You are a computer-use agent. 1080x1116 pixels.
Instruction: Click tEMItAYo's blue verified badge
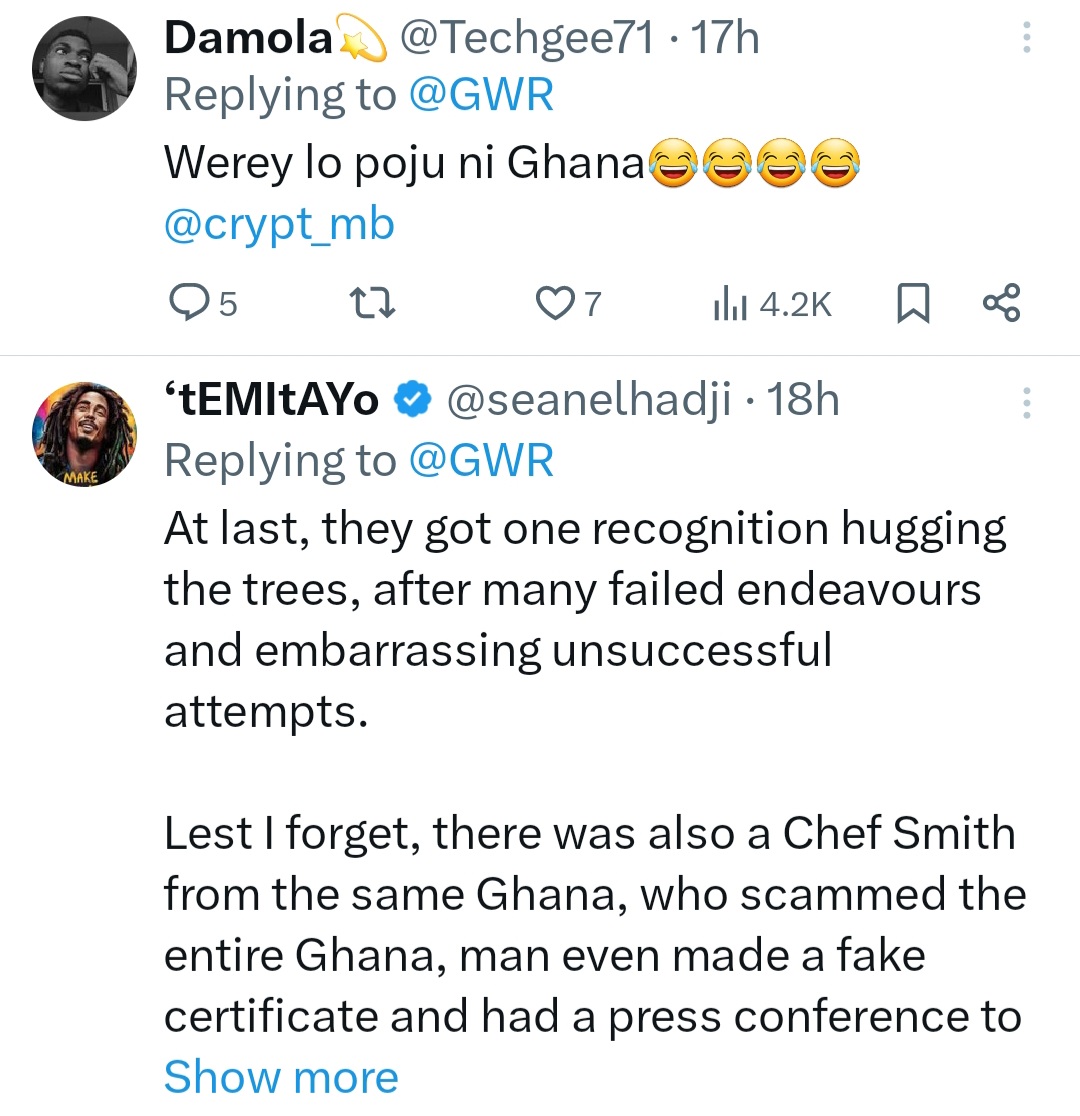pyautogui.click(x=411, y=401)
